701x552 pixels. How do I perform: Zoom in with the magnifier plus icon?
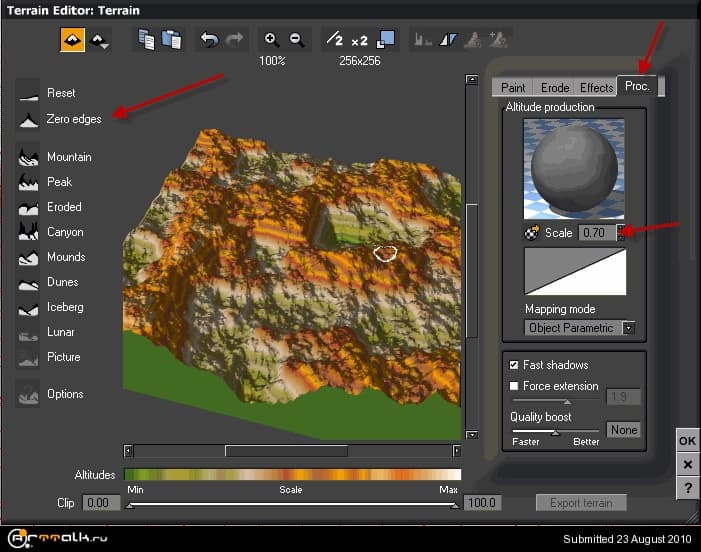click(271, 40)
